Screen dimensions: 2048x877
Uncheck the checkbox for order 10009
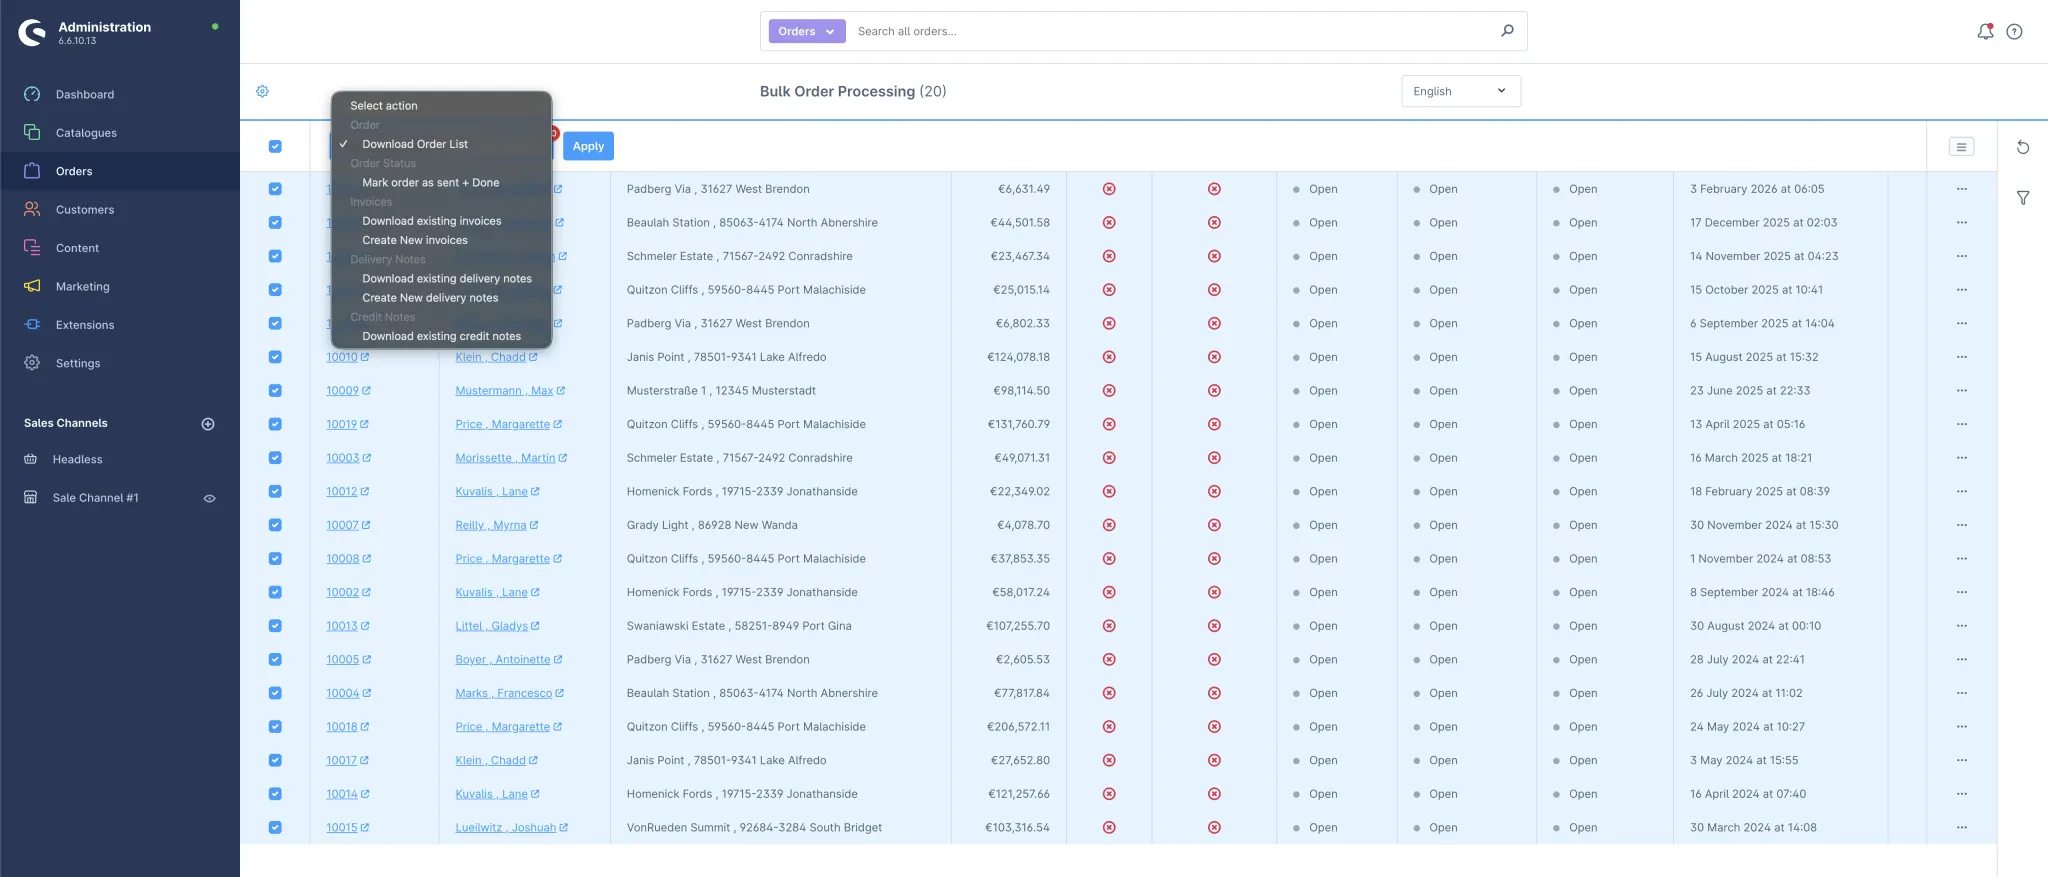click(275, 391)
